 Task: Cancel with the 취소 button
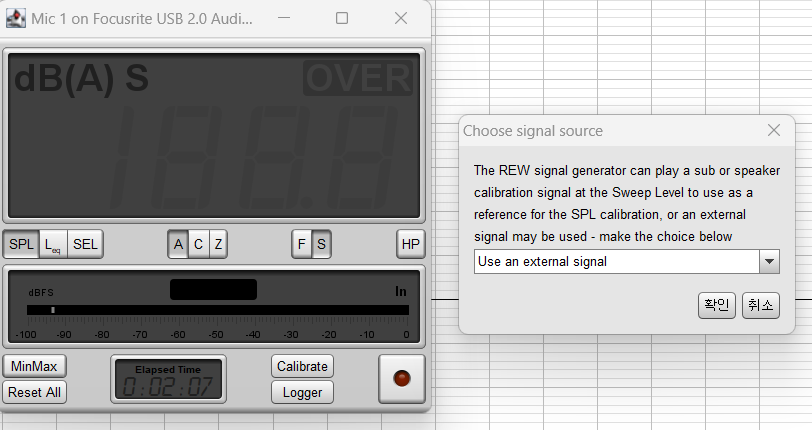pos(761,305)
